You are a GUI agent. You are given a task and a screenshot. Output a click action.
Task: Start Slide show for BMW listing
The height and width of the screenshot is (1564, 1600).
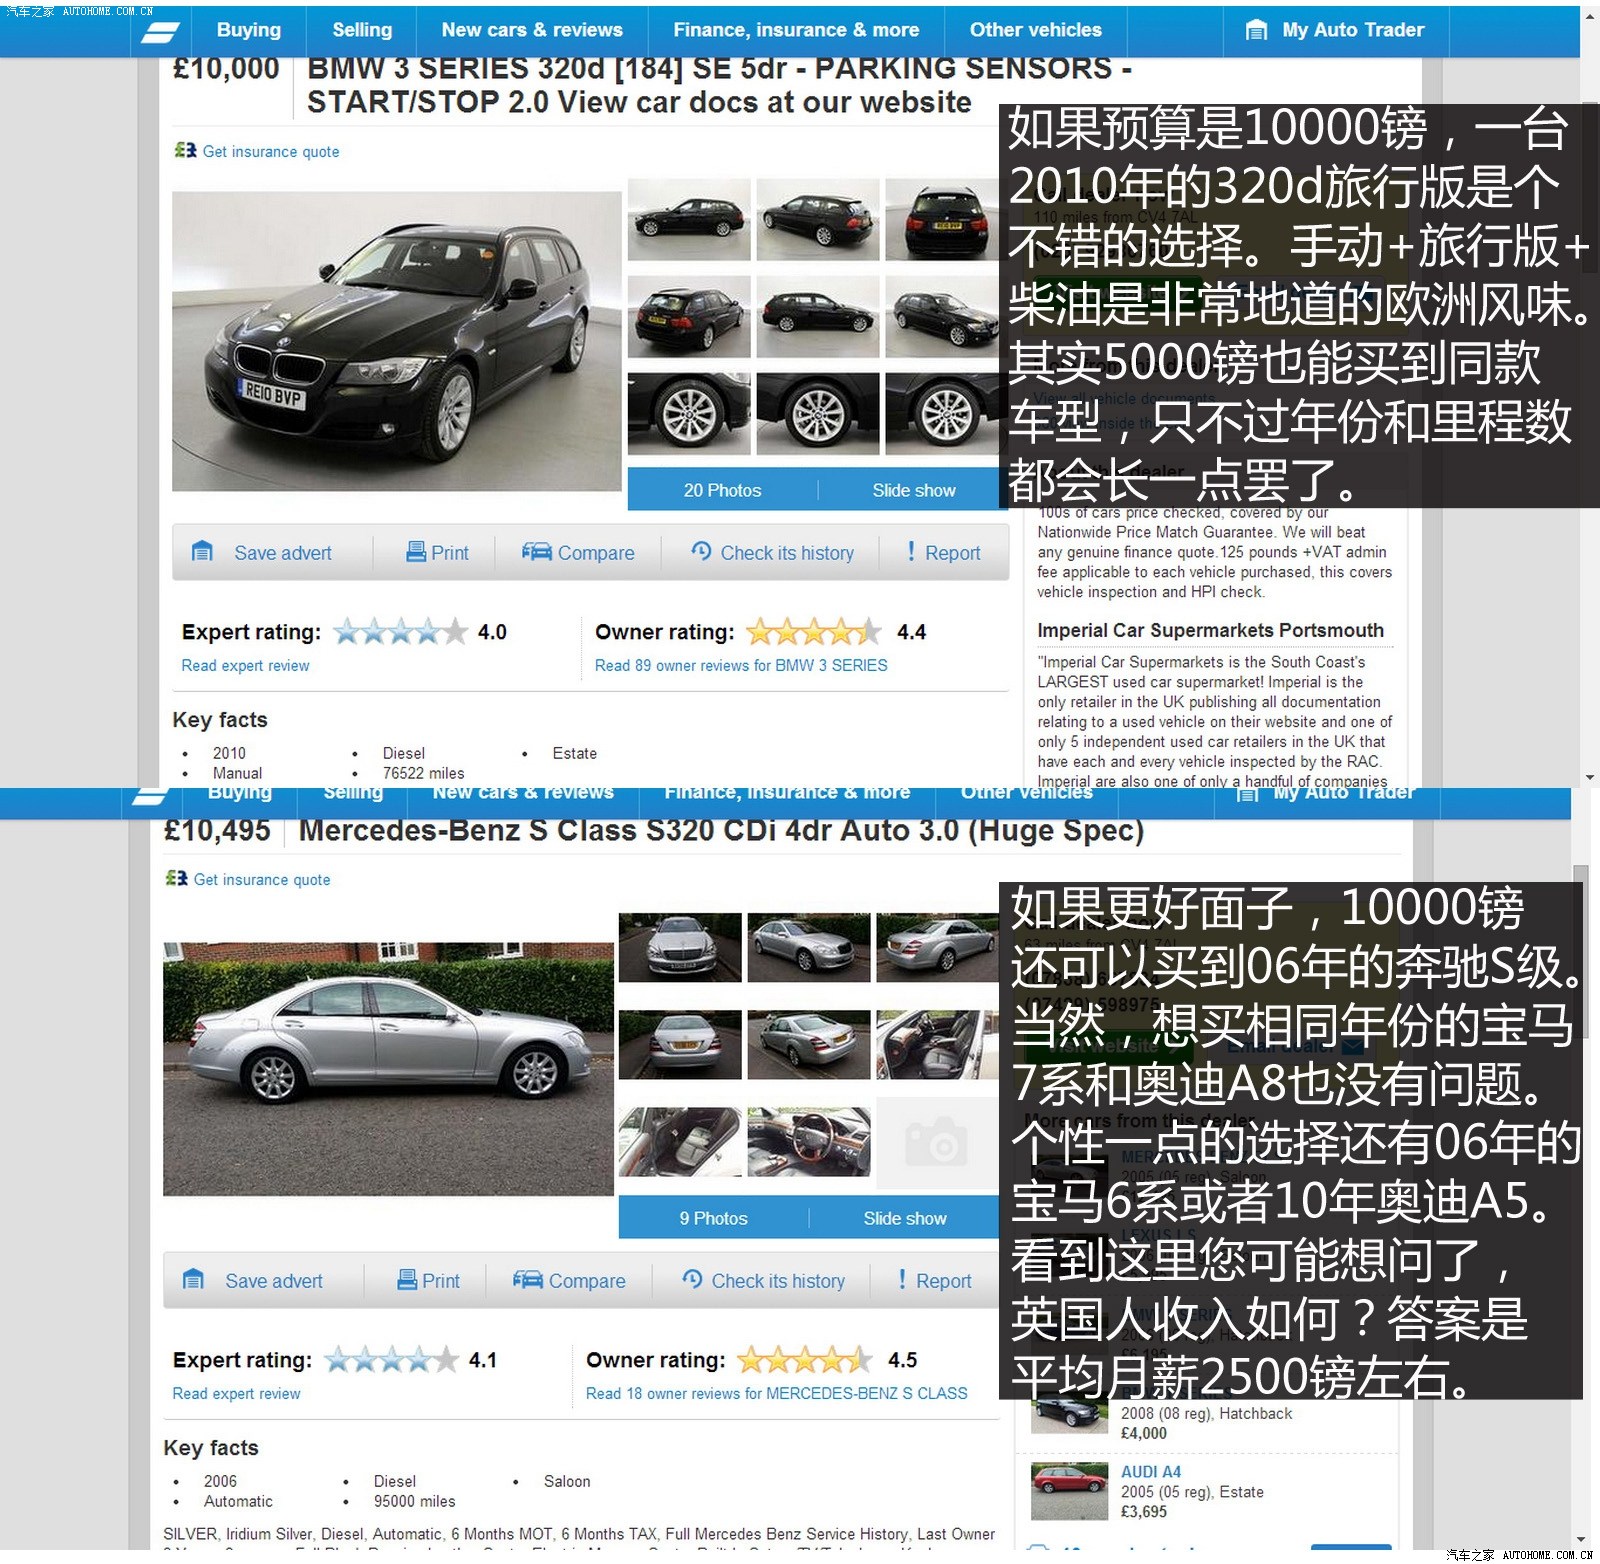[x=913, y=490]
